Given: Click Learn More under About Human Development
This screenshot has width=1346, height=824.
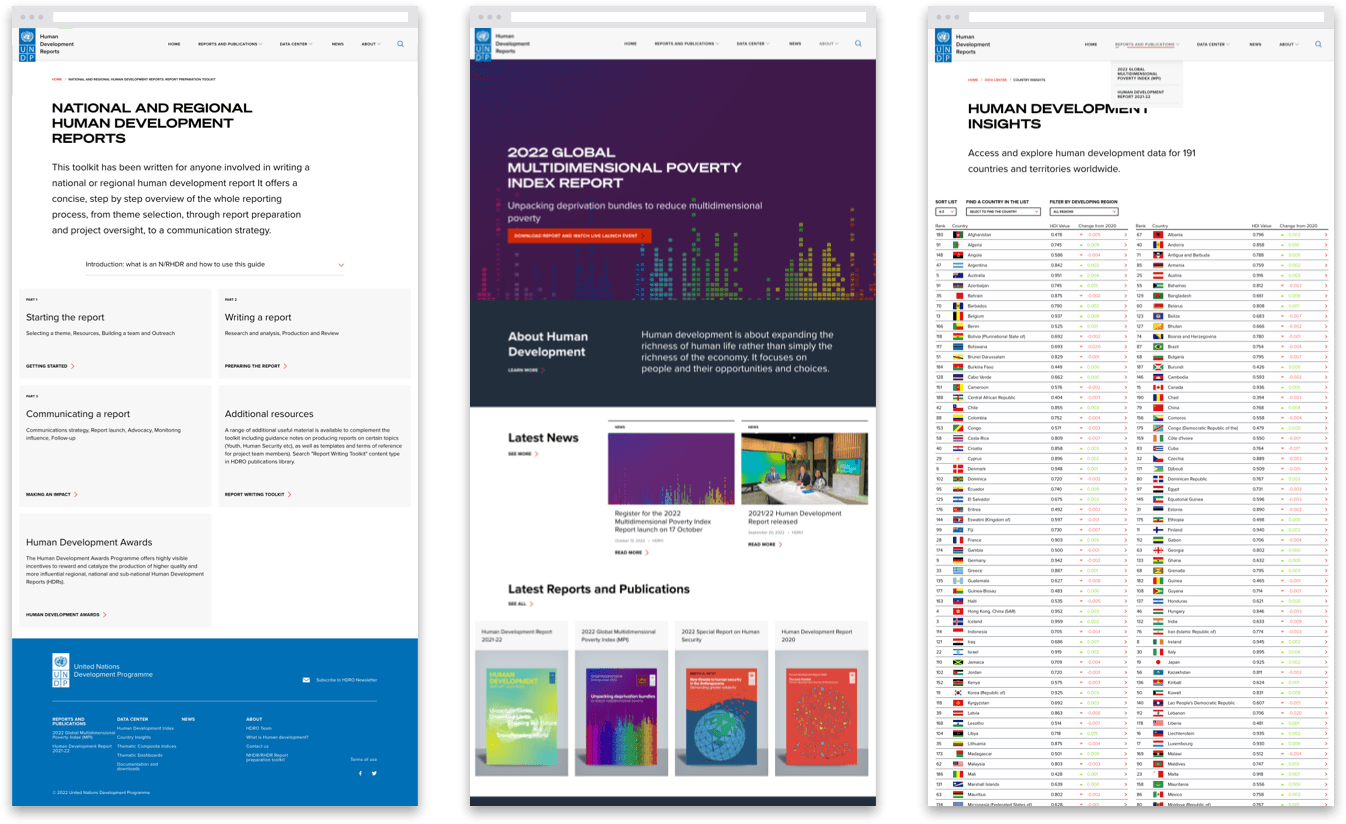Looking at the screenshot, I should [525, 370].
